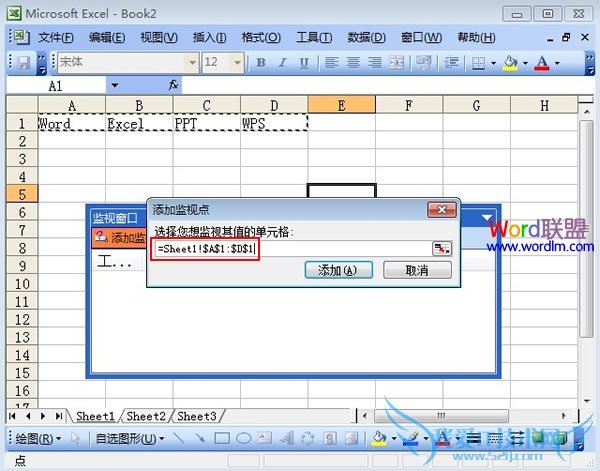Open the 插入(I) menu
The image size is (600, 471).
point(209,37)
